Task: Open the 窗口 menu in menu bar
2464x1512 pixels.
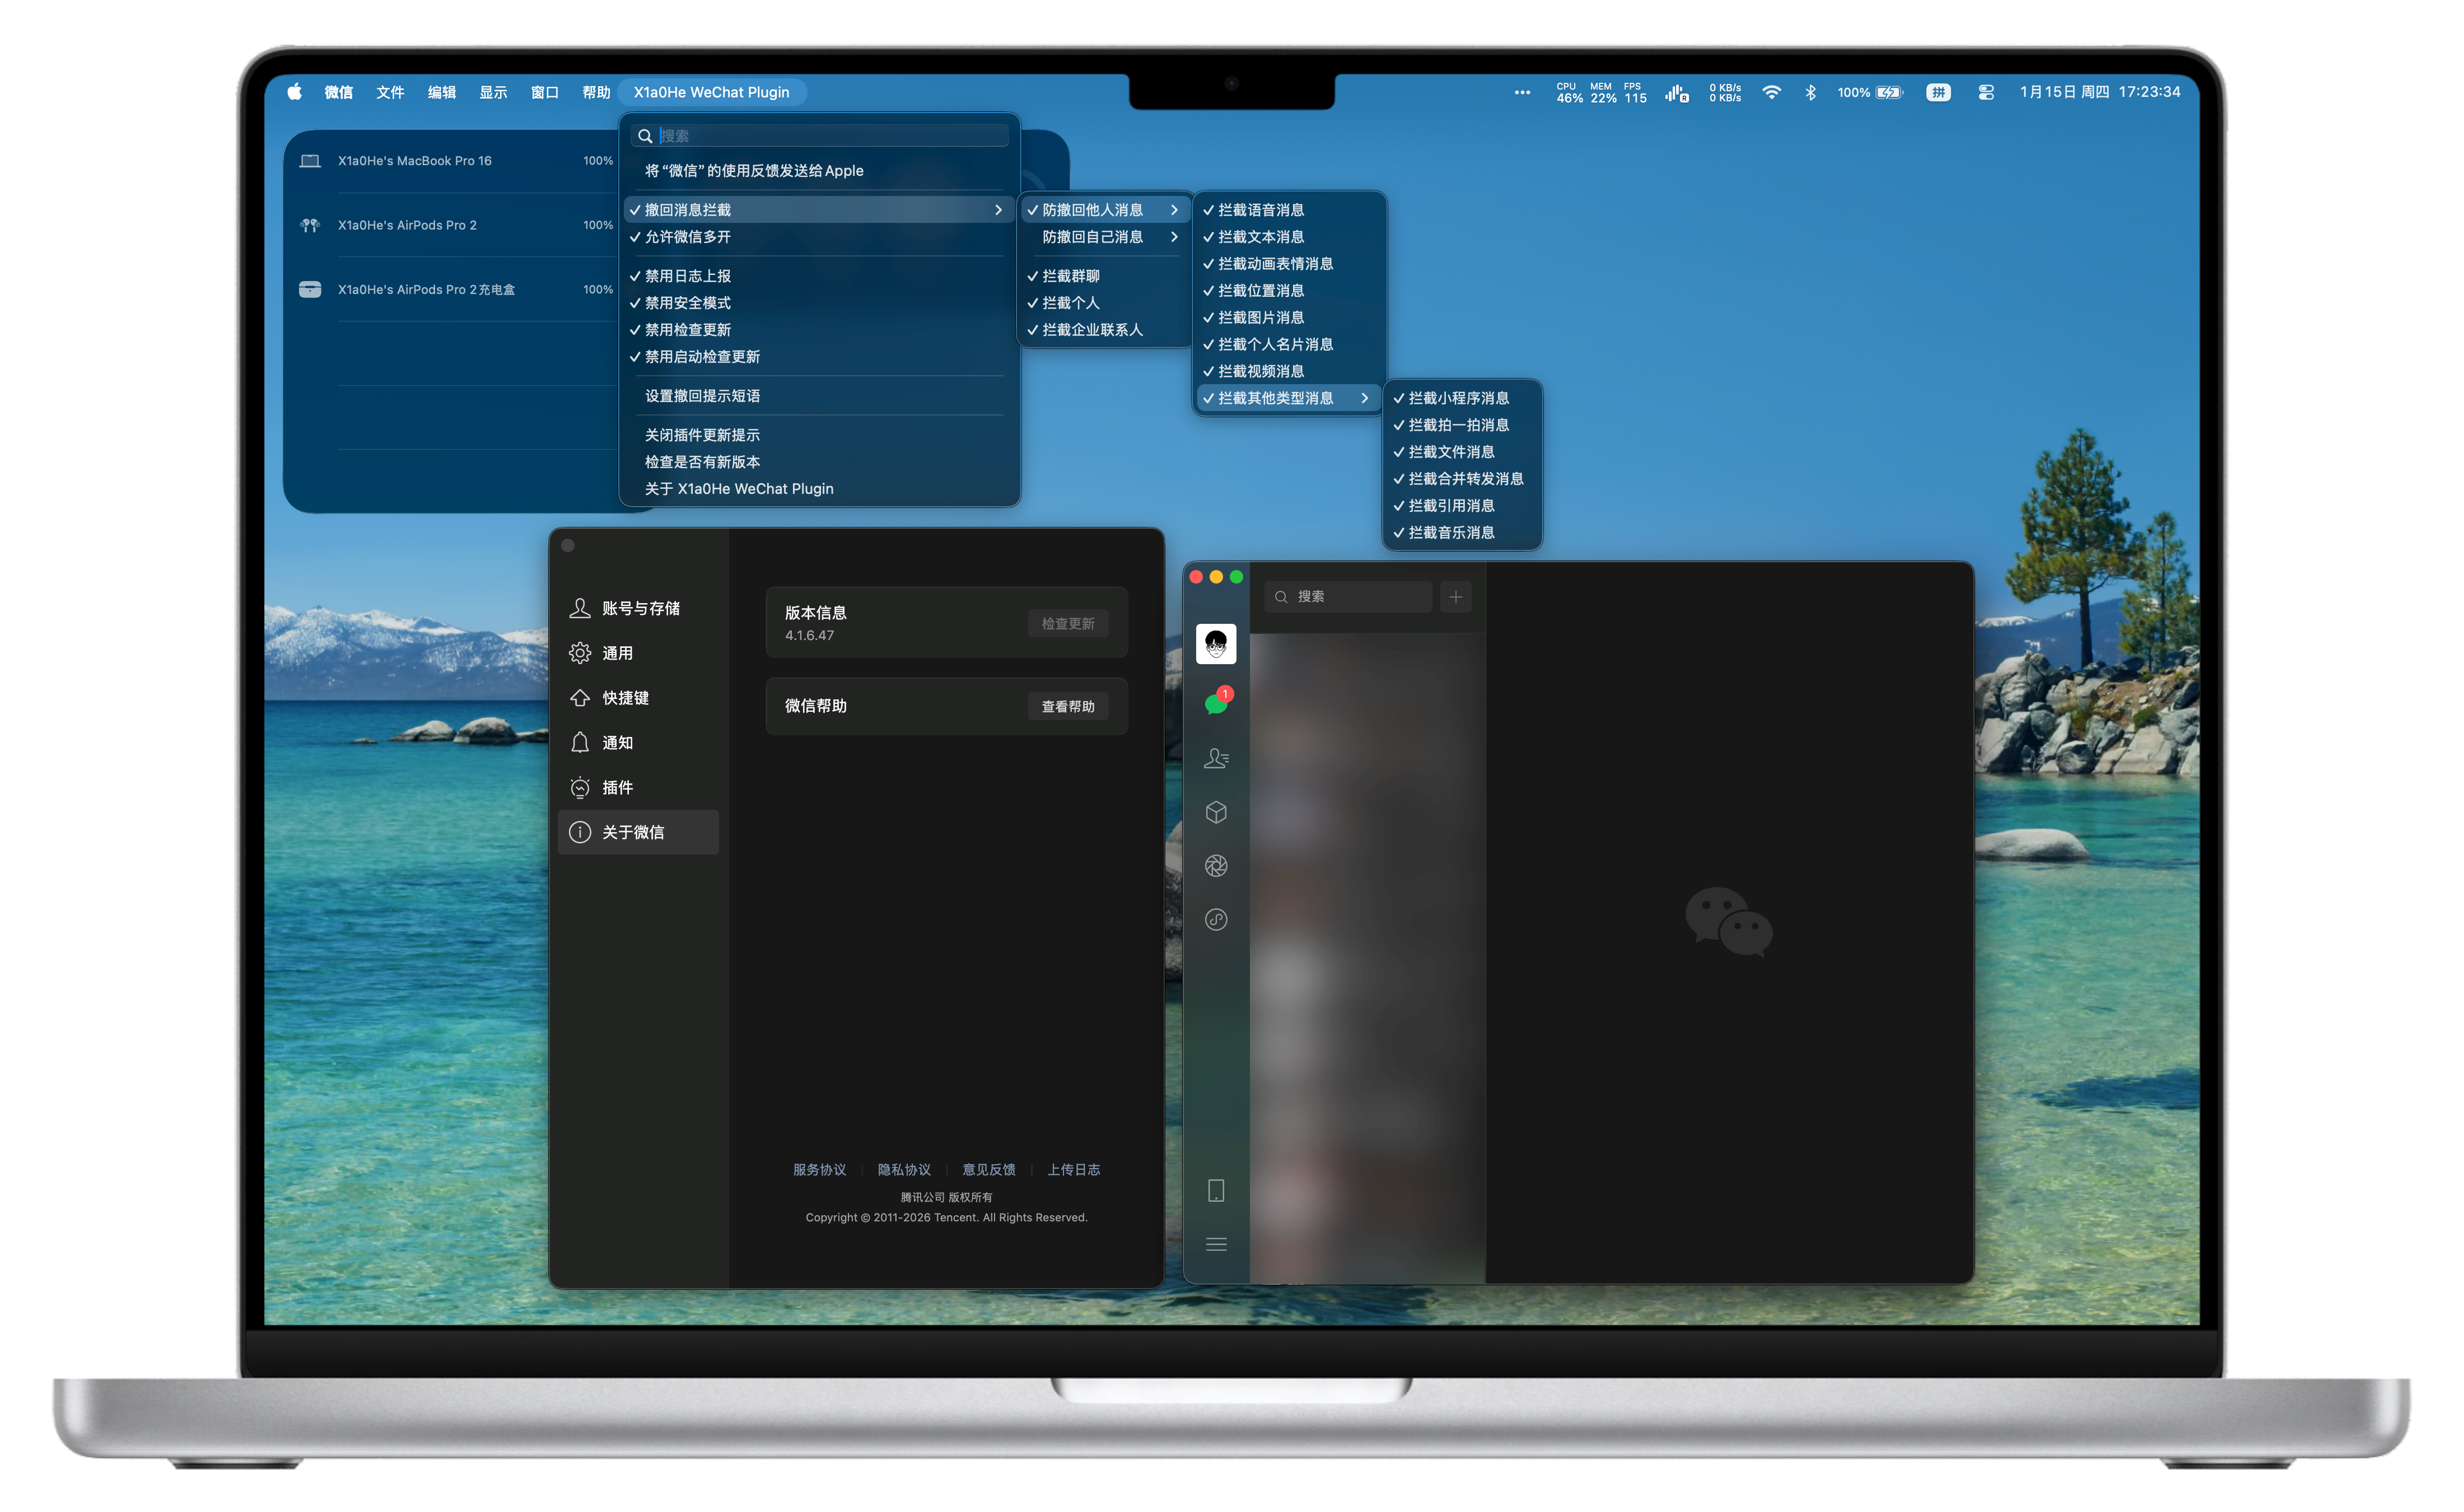Action: 544,92
